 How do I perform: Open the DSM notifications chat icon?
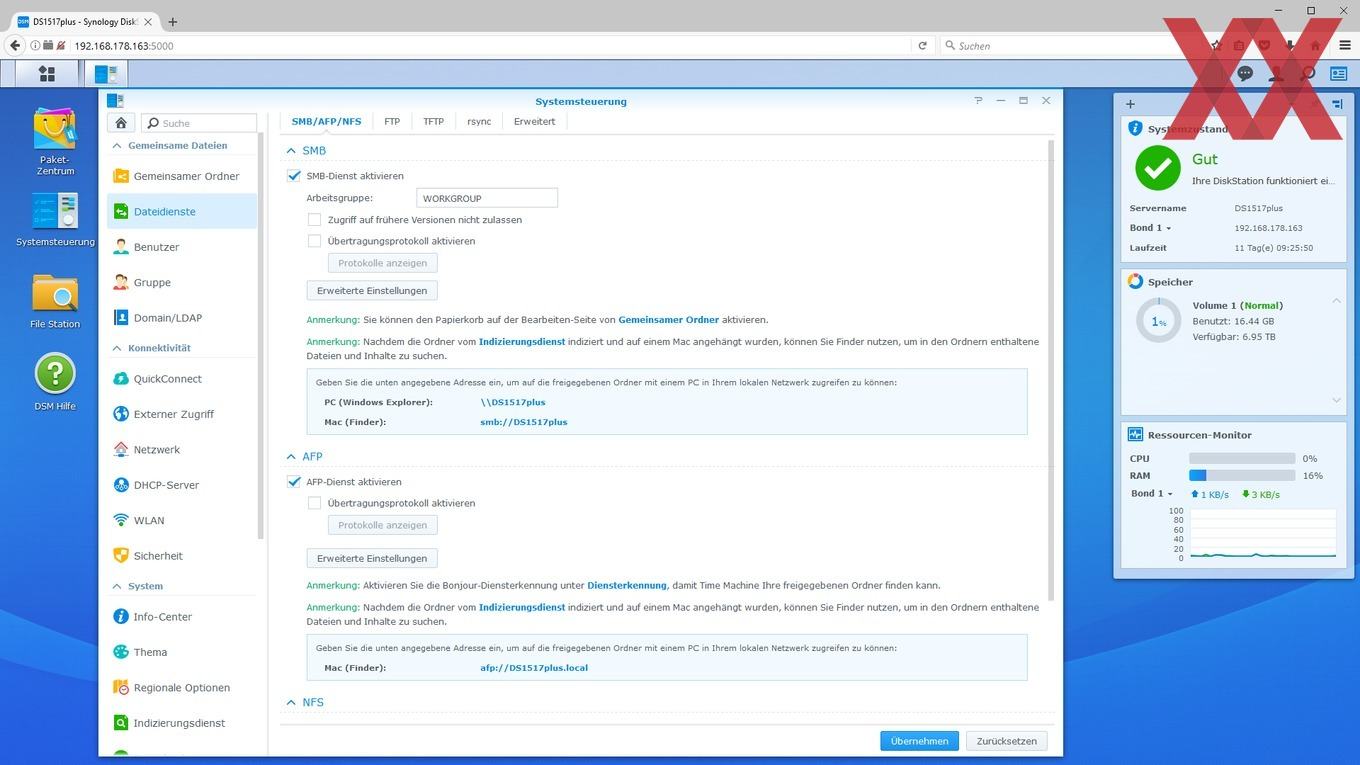click(1245, 73)
